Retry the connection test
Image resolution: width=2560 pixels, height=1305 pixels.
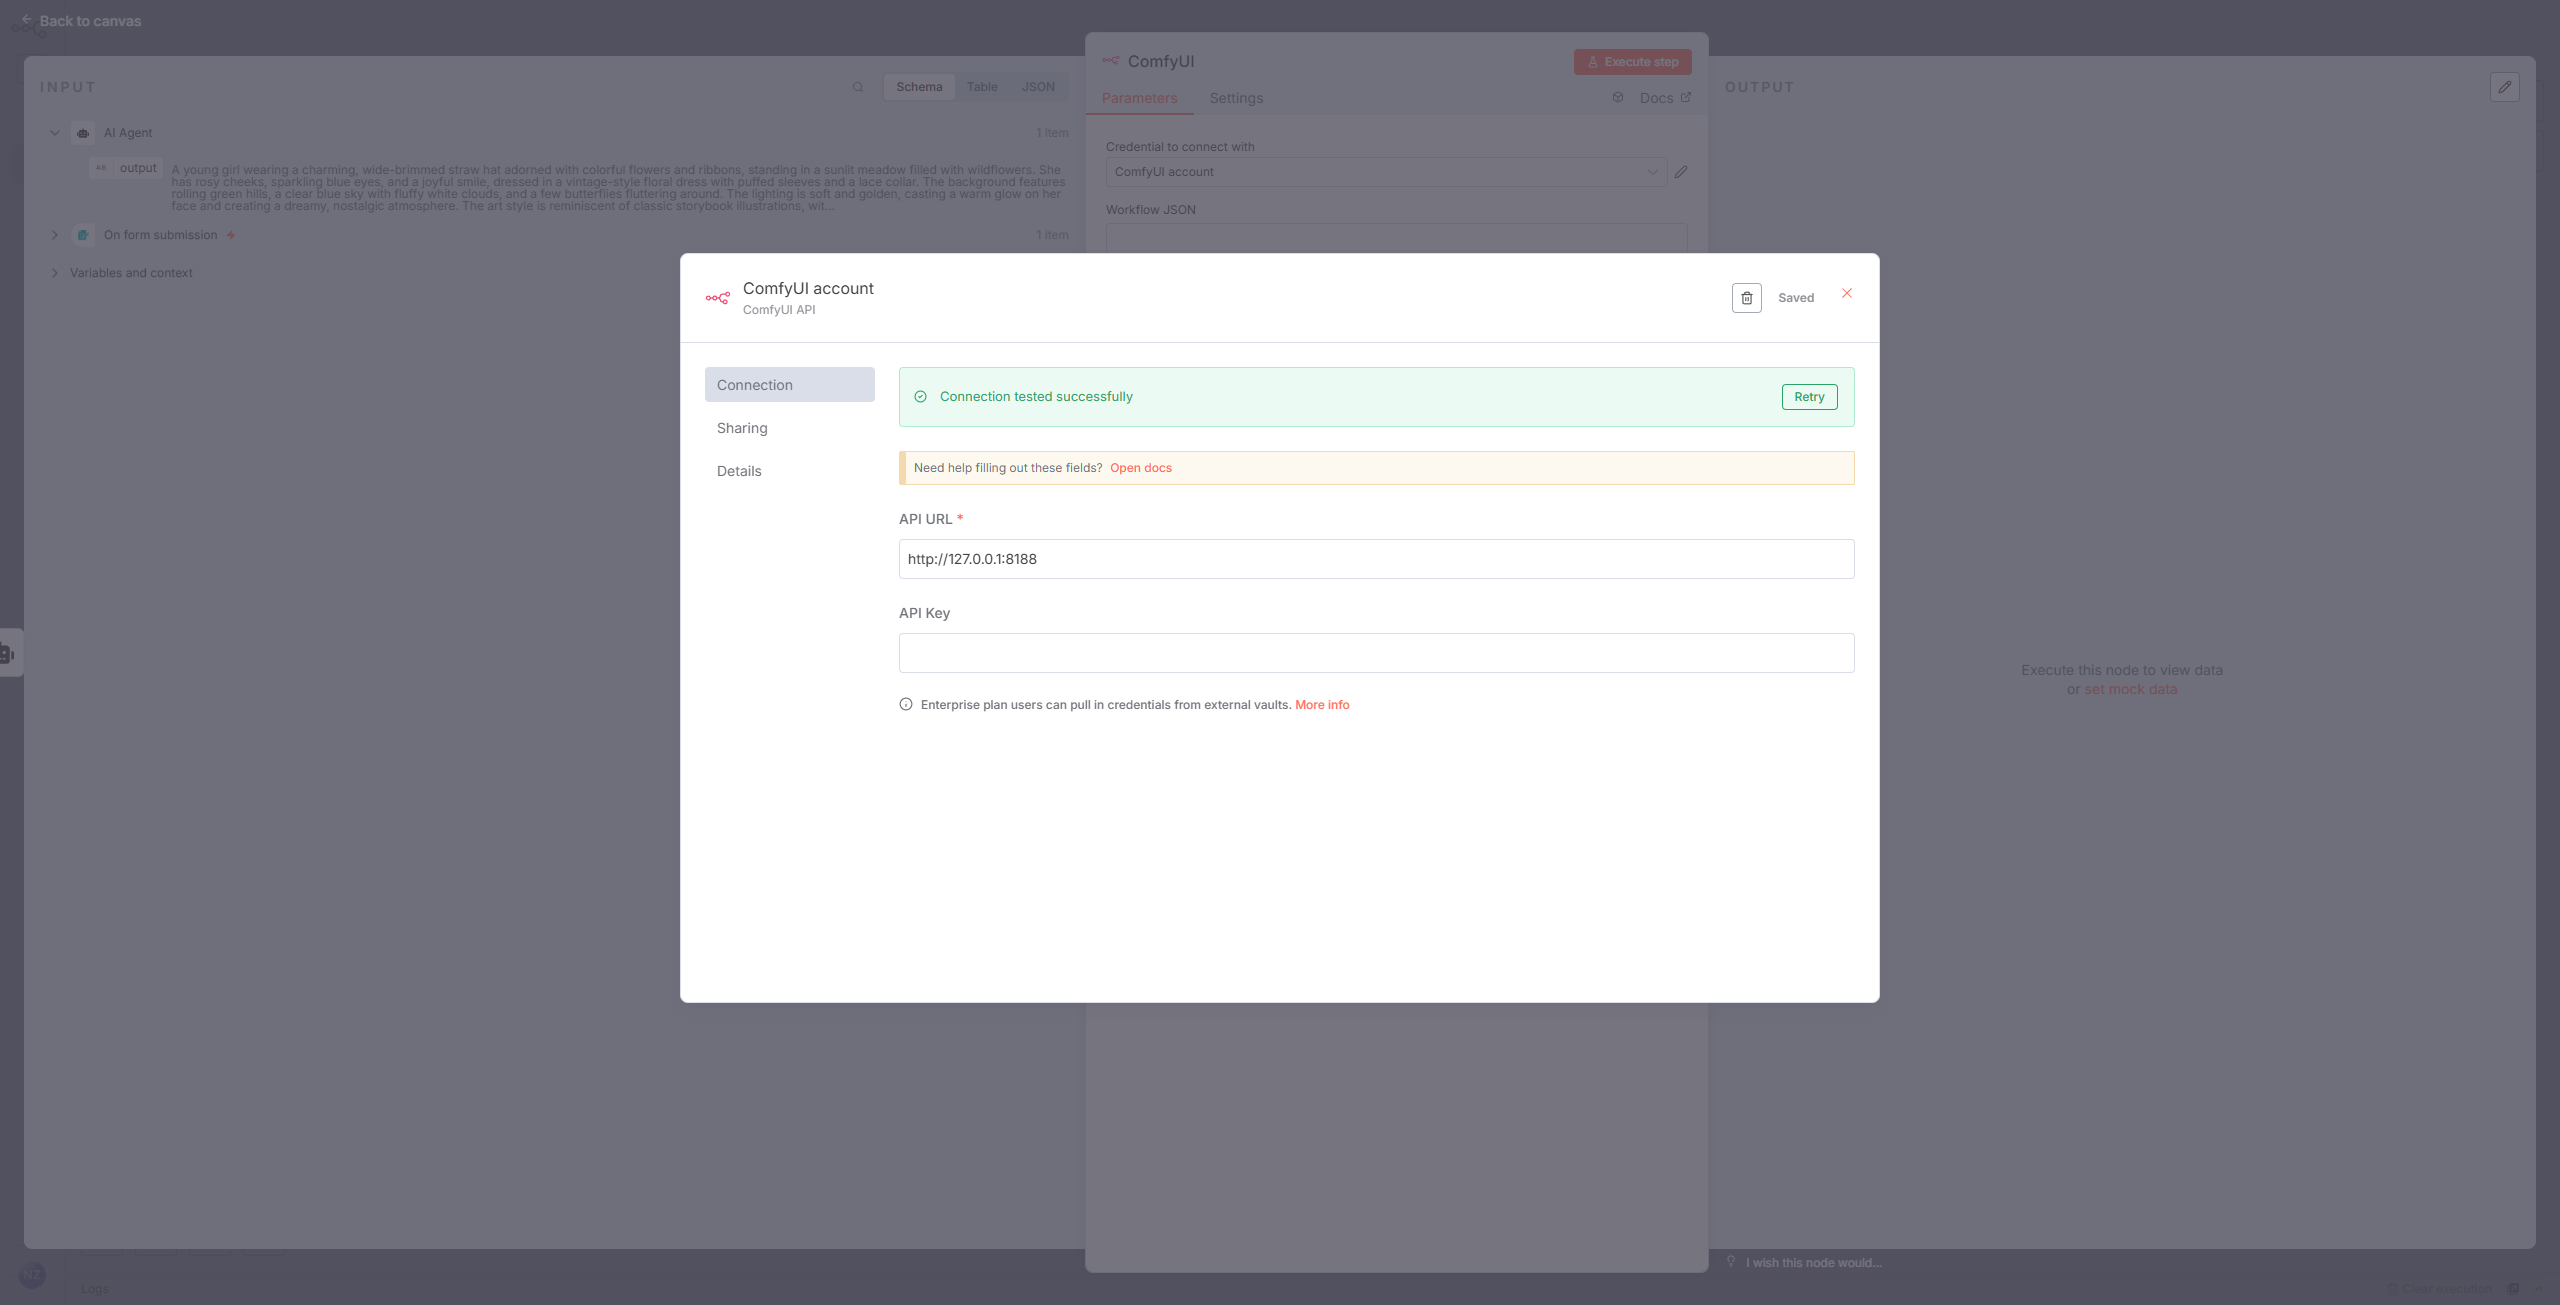[x=1809, y=397]
